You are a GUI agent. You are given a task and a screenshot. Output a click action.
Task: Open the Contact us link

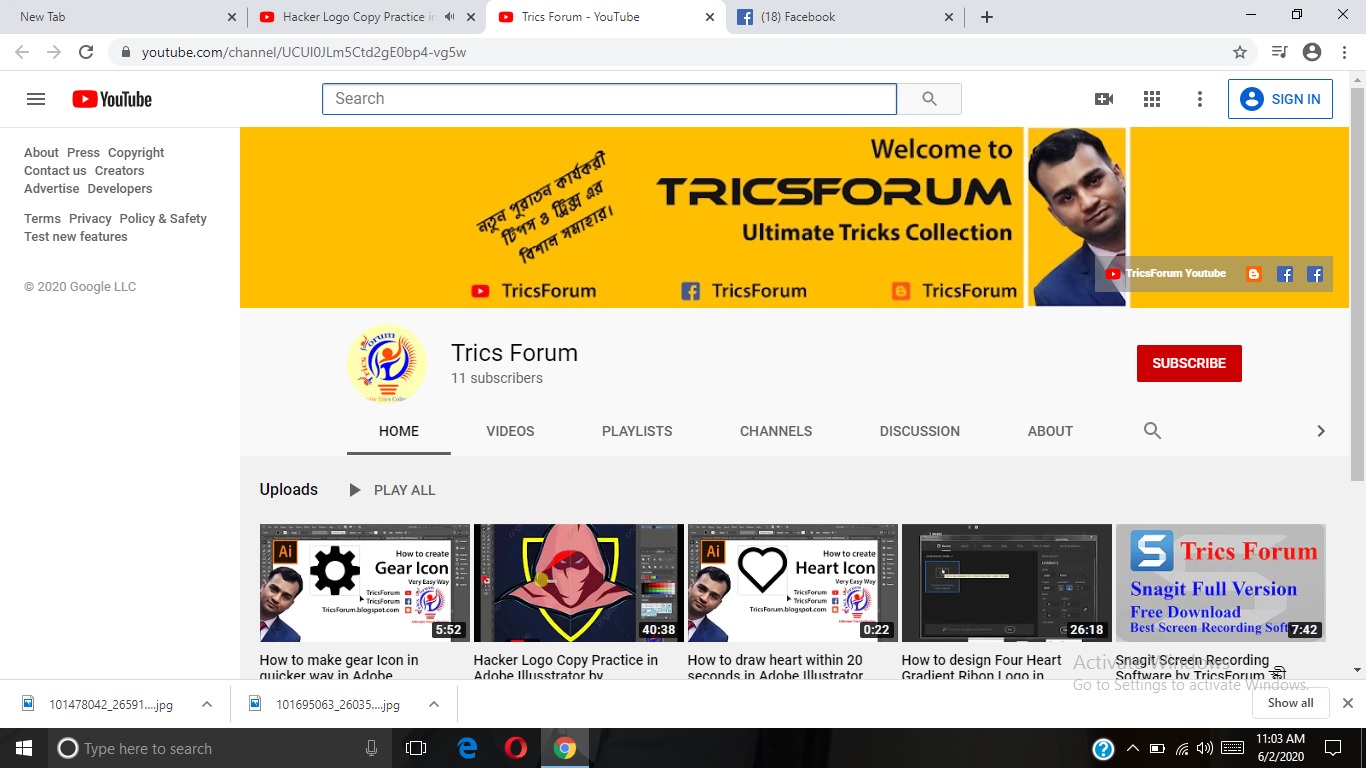[55, 171]
